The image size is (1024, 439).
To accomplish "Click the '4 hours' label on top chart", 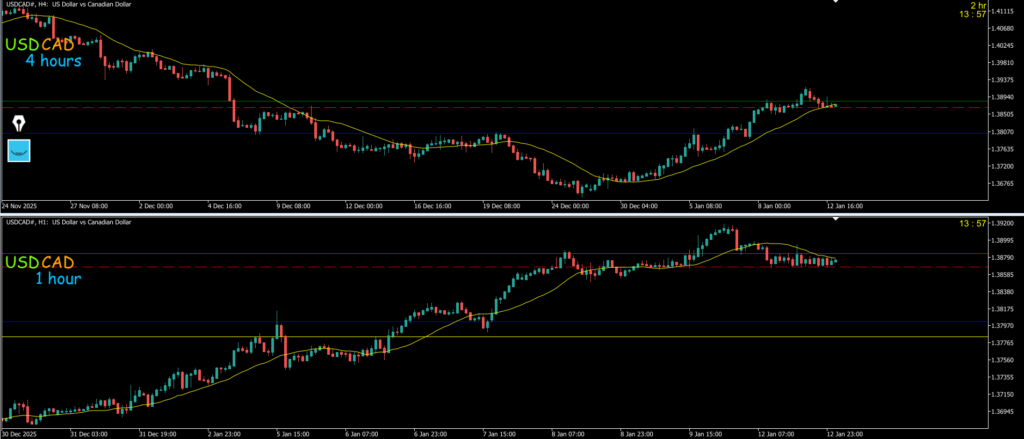I will click(54, 62).
